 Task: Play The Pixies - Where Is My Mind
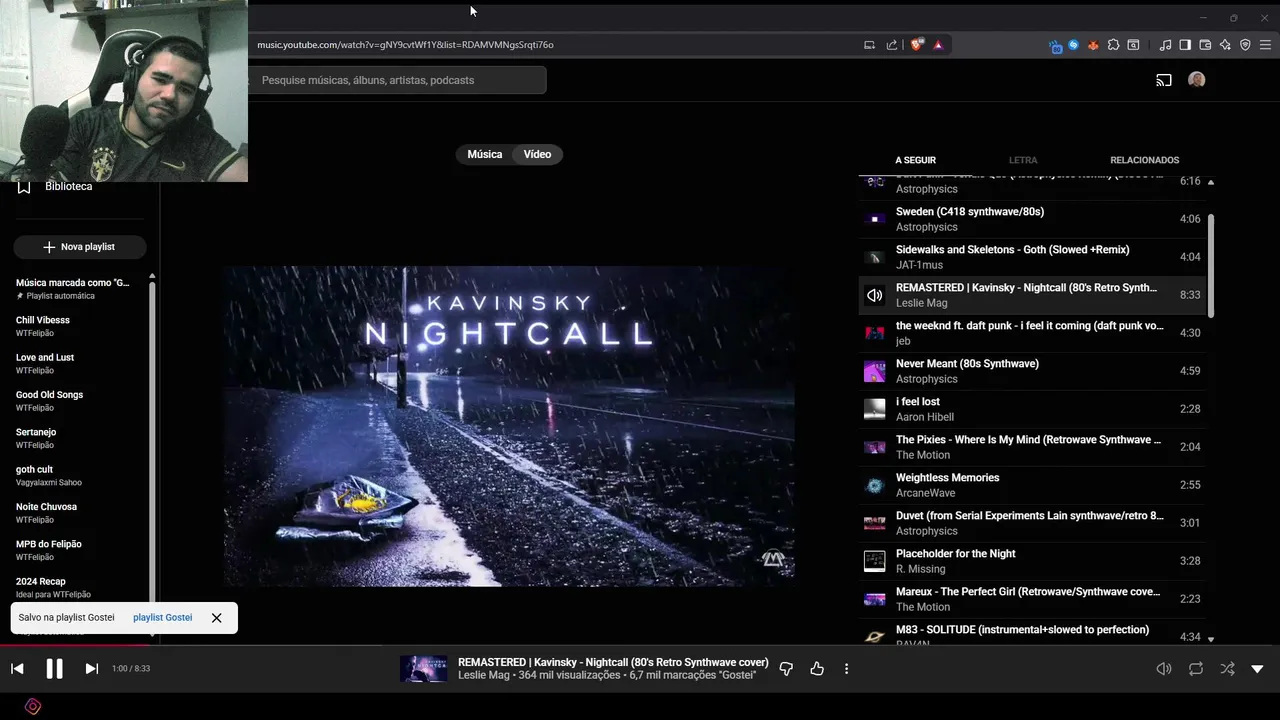pyautogui.click(x=1032, y=447)
